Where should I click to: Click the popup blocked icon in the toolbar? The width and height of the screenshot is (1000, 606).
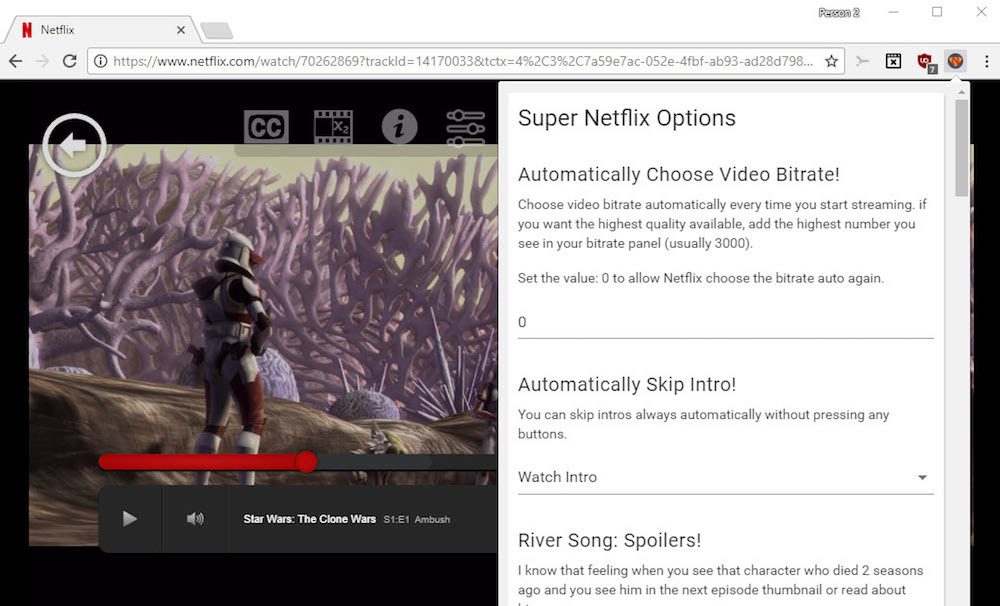coord(892,61)
